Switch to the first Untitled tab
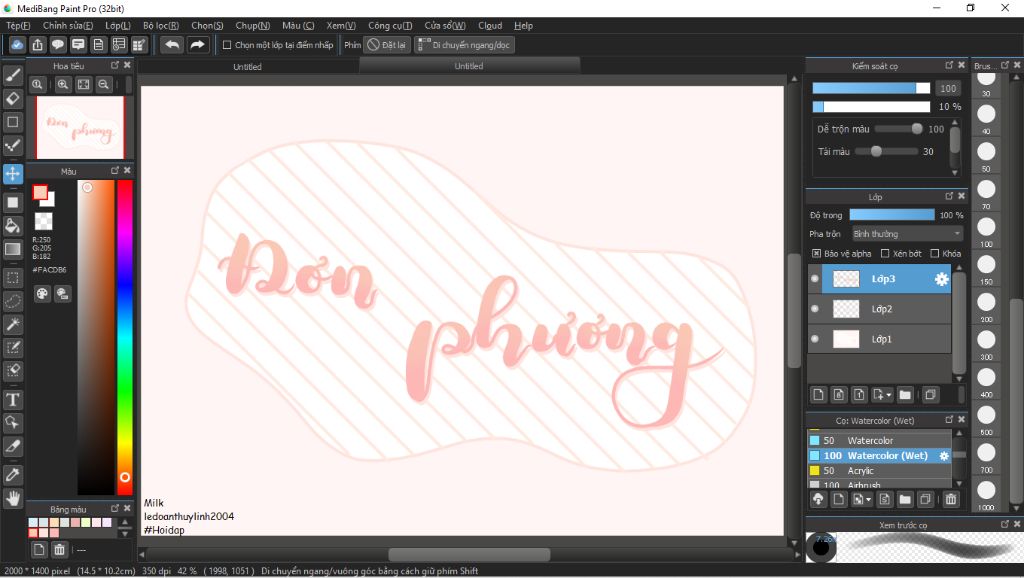 [x=248, y=67]
